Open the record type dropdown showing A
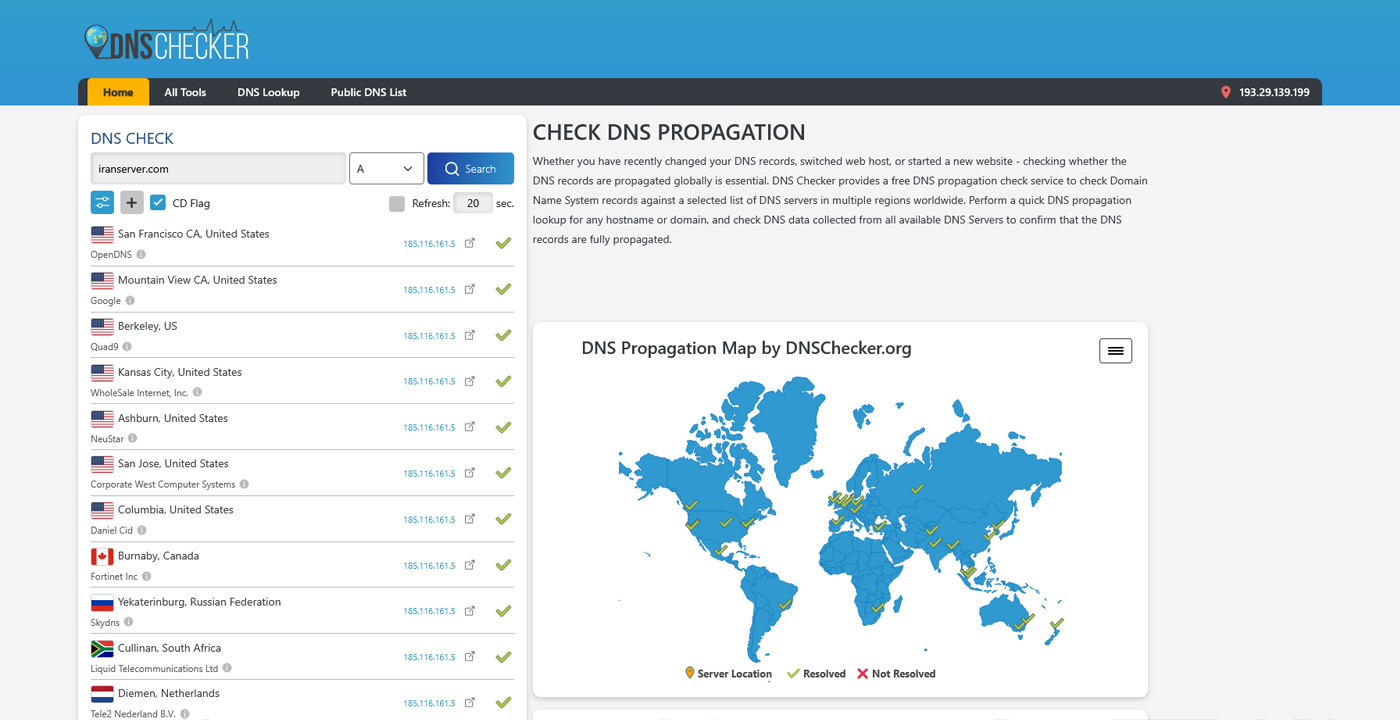The image size is (1400, 720). 386,168
